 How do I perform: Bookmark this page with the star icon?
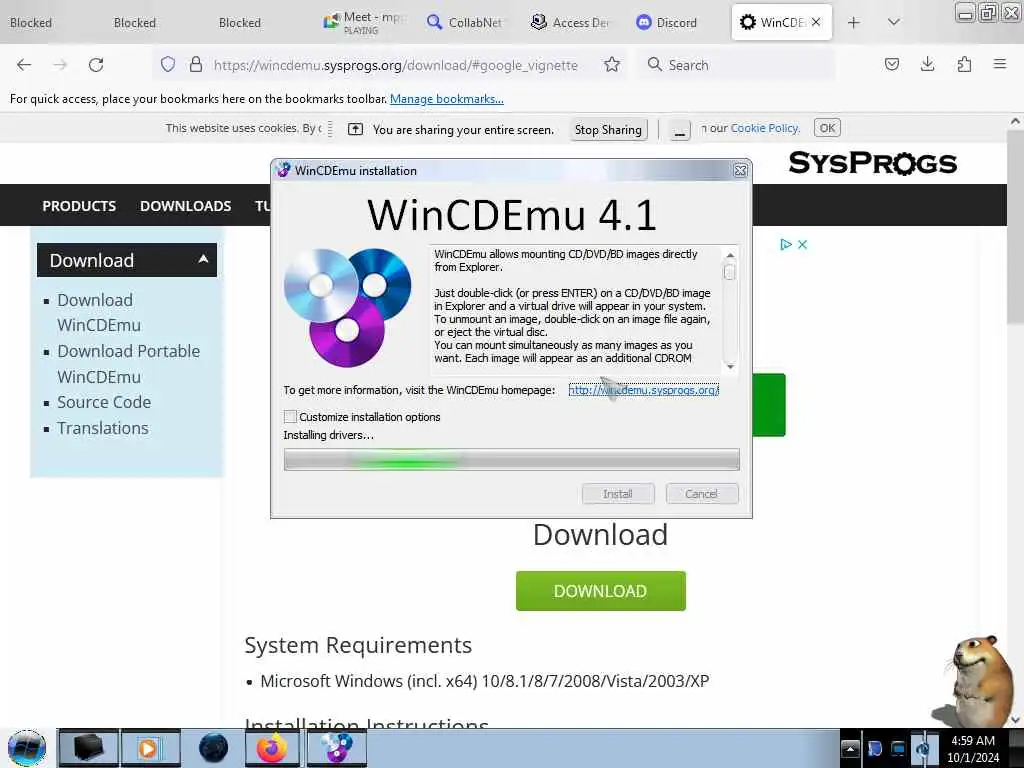[x=611, y=64]
